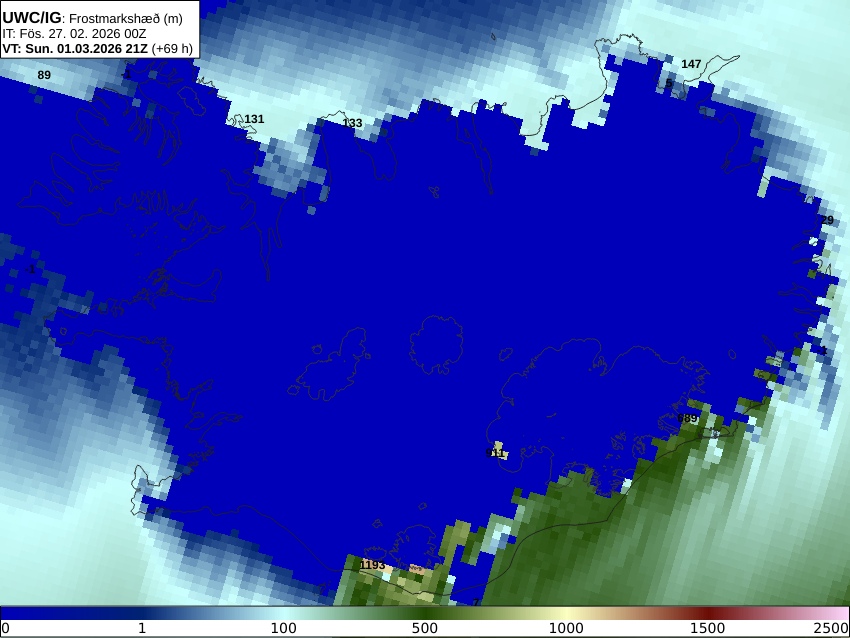
Task: Click the initial time line 'IT: Fös. 27. 02. 2026 00Z'
Action: tap(74, 34)
